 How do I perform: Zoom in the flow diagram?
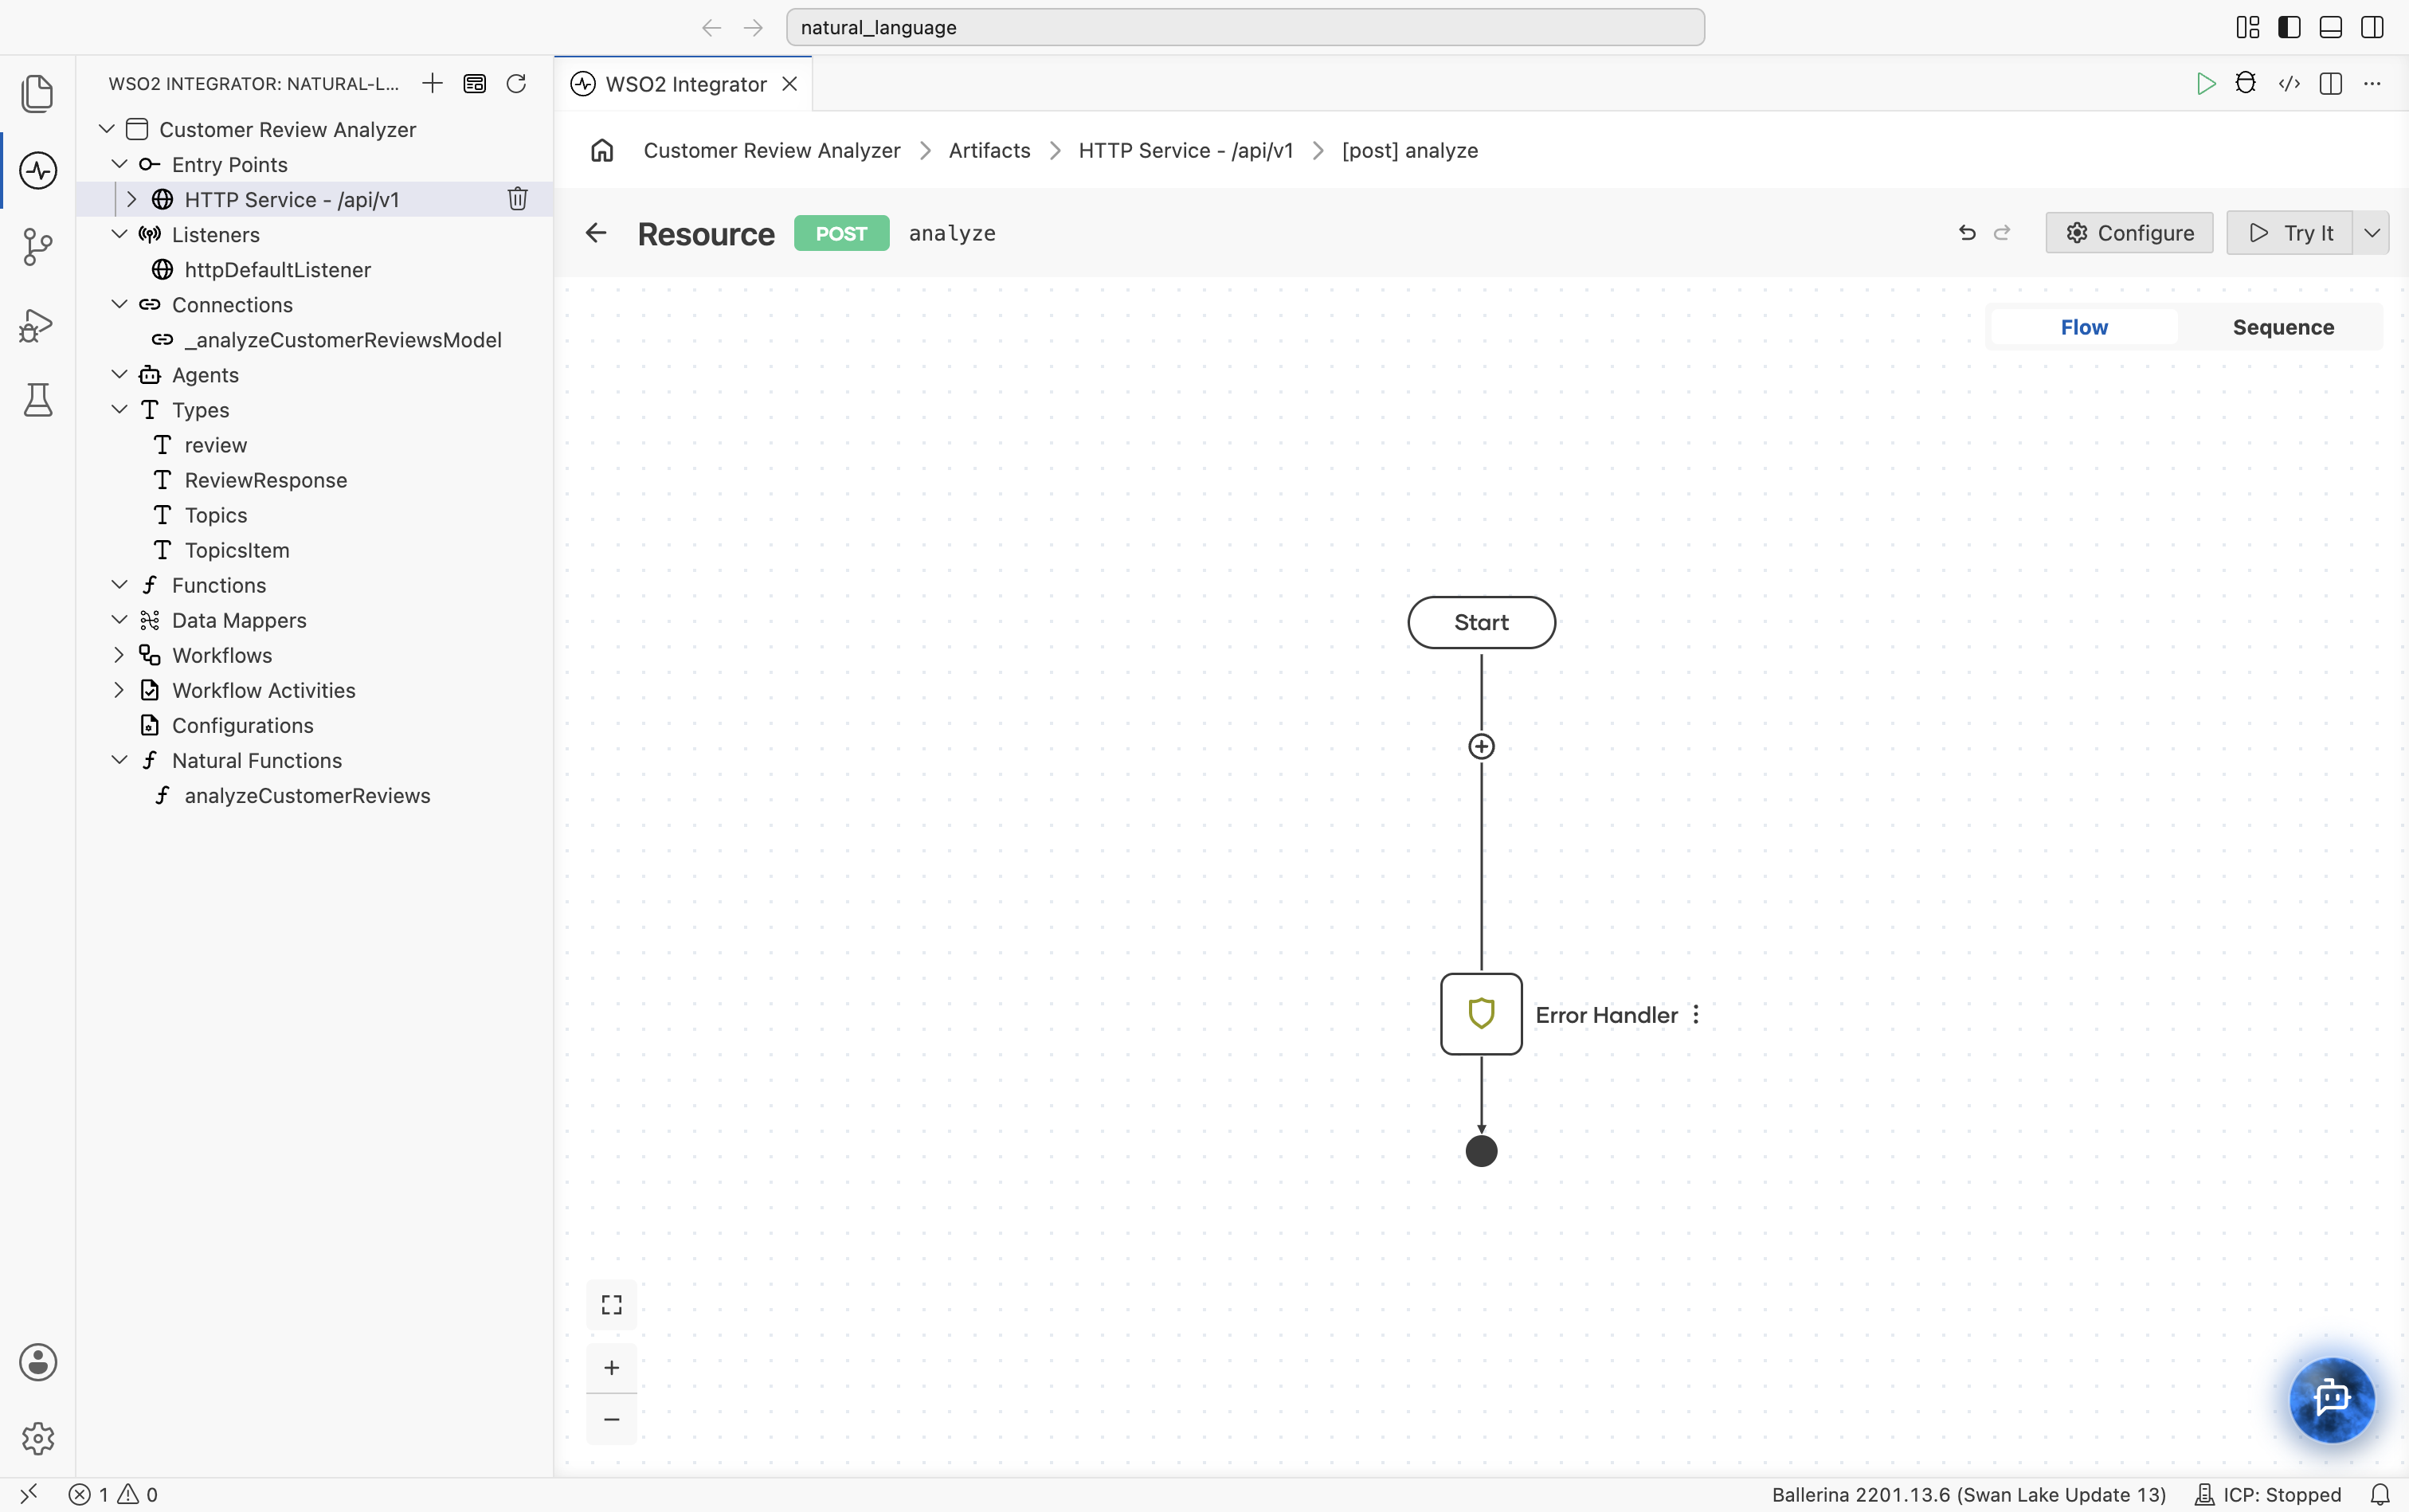coord(611,1367)
